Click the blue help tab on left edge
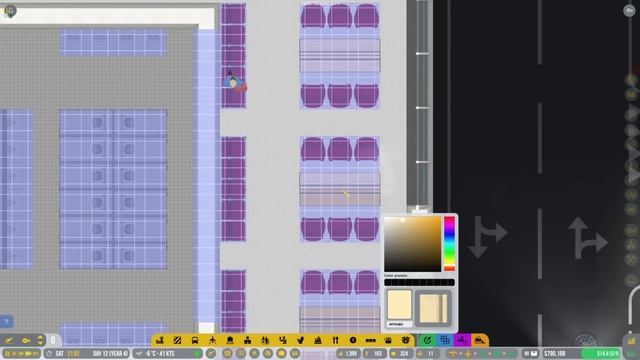 pos(6,322)
